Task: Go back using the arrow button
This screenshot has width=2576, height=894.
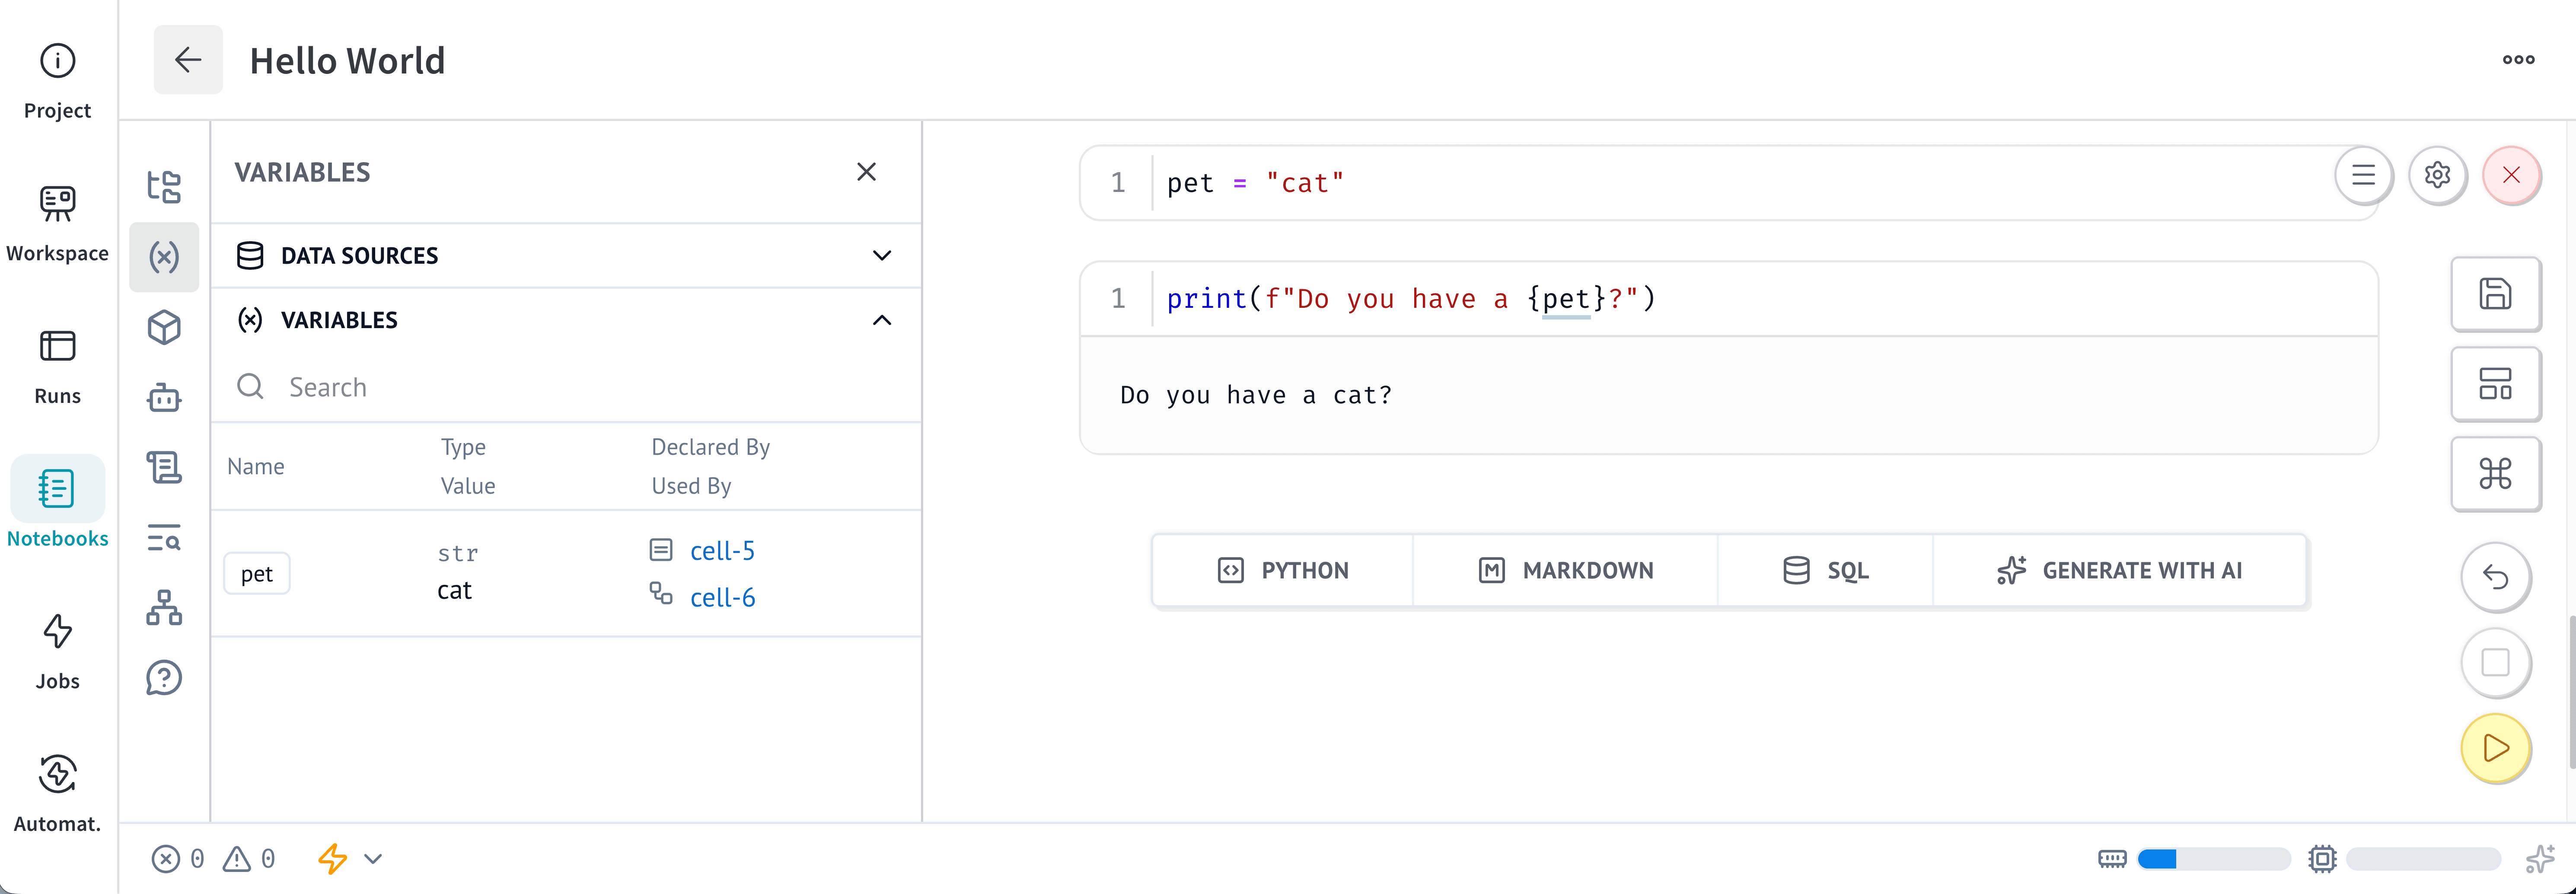Action: pyautogui.click(x=188, y=60)
